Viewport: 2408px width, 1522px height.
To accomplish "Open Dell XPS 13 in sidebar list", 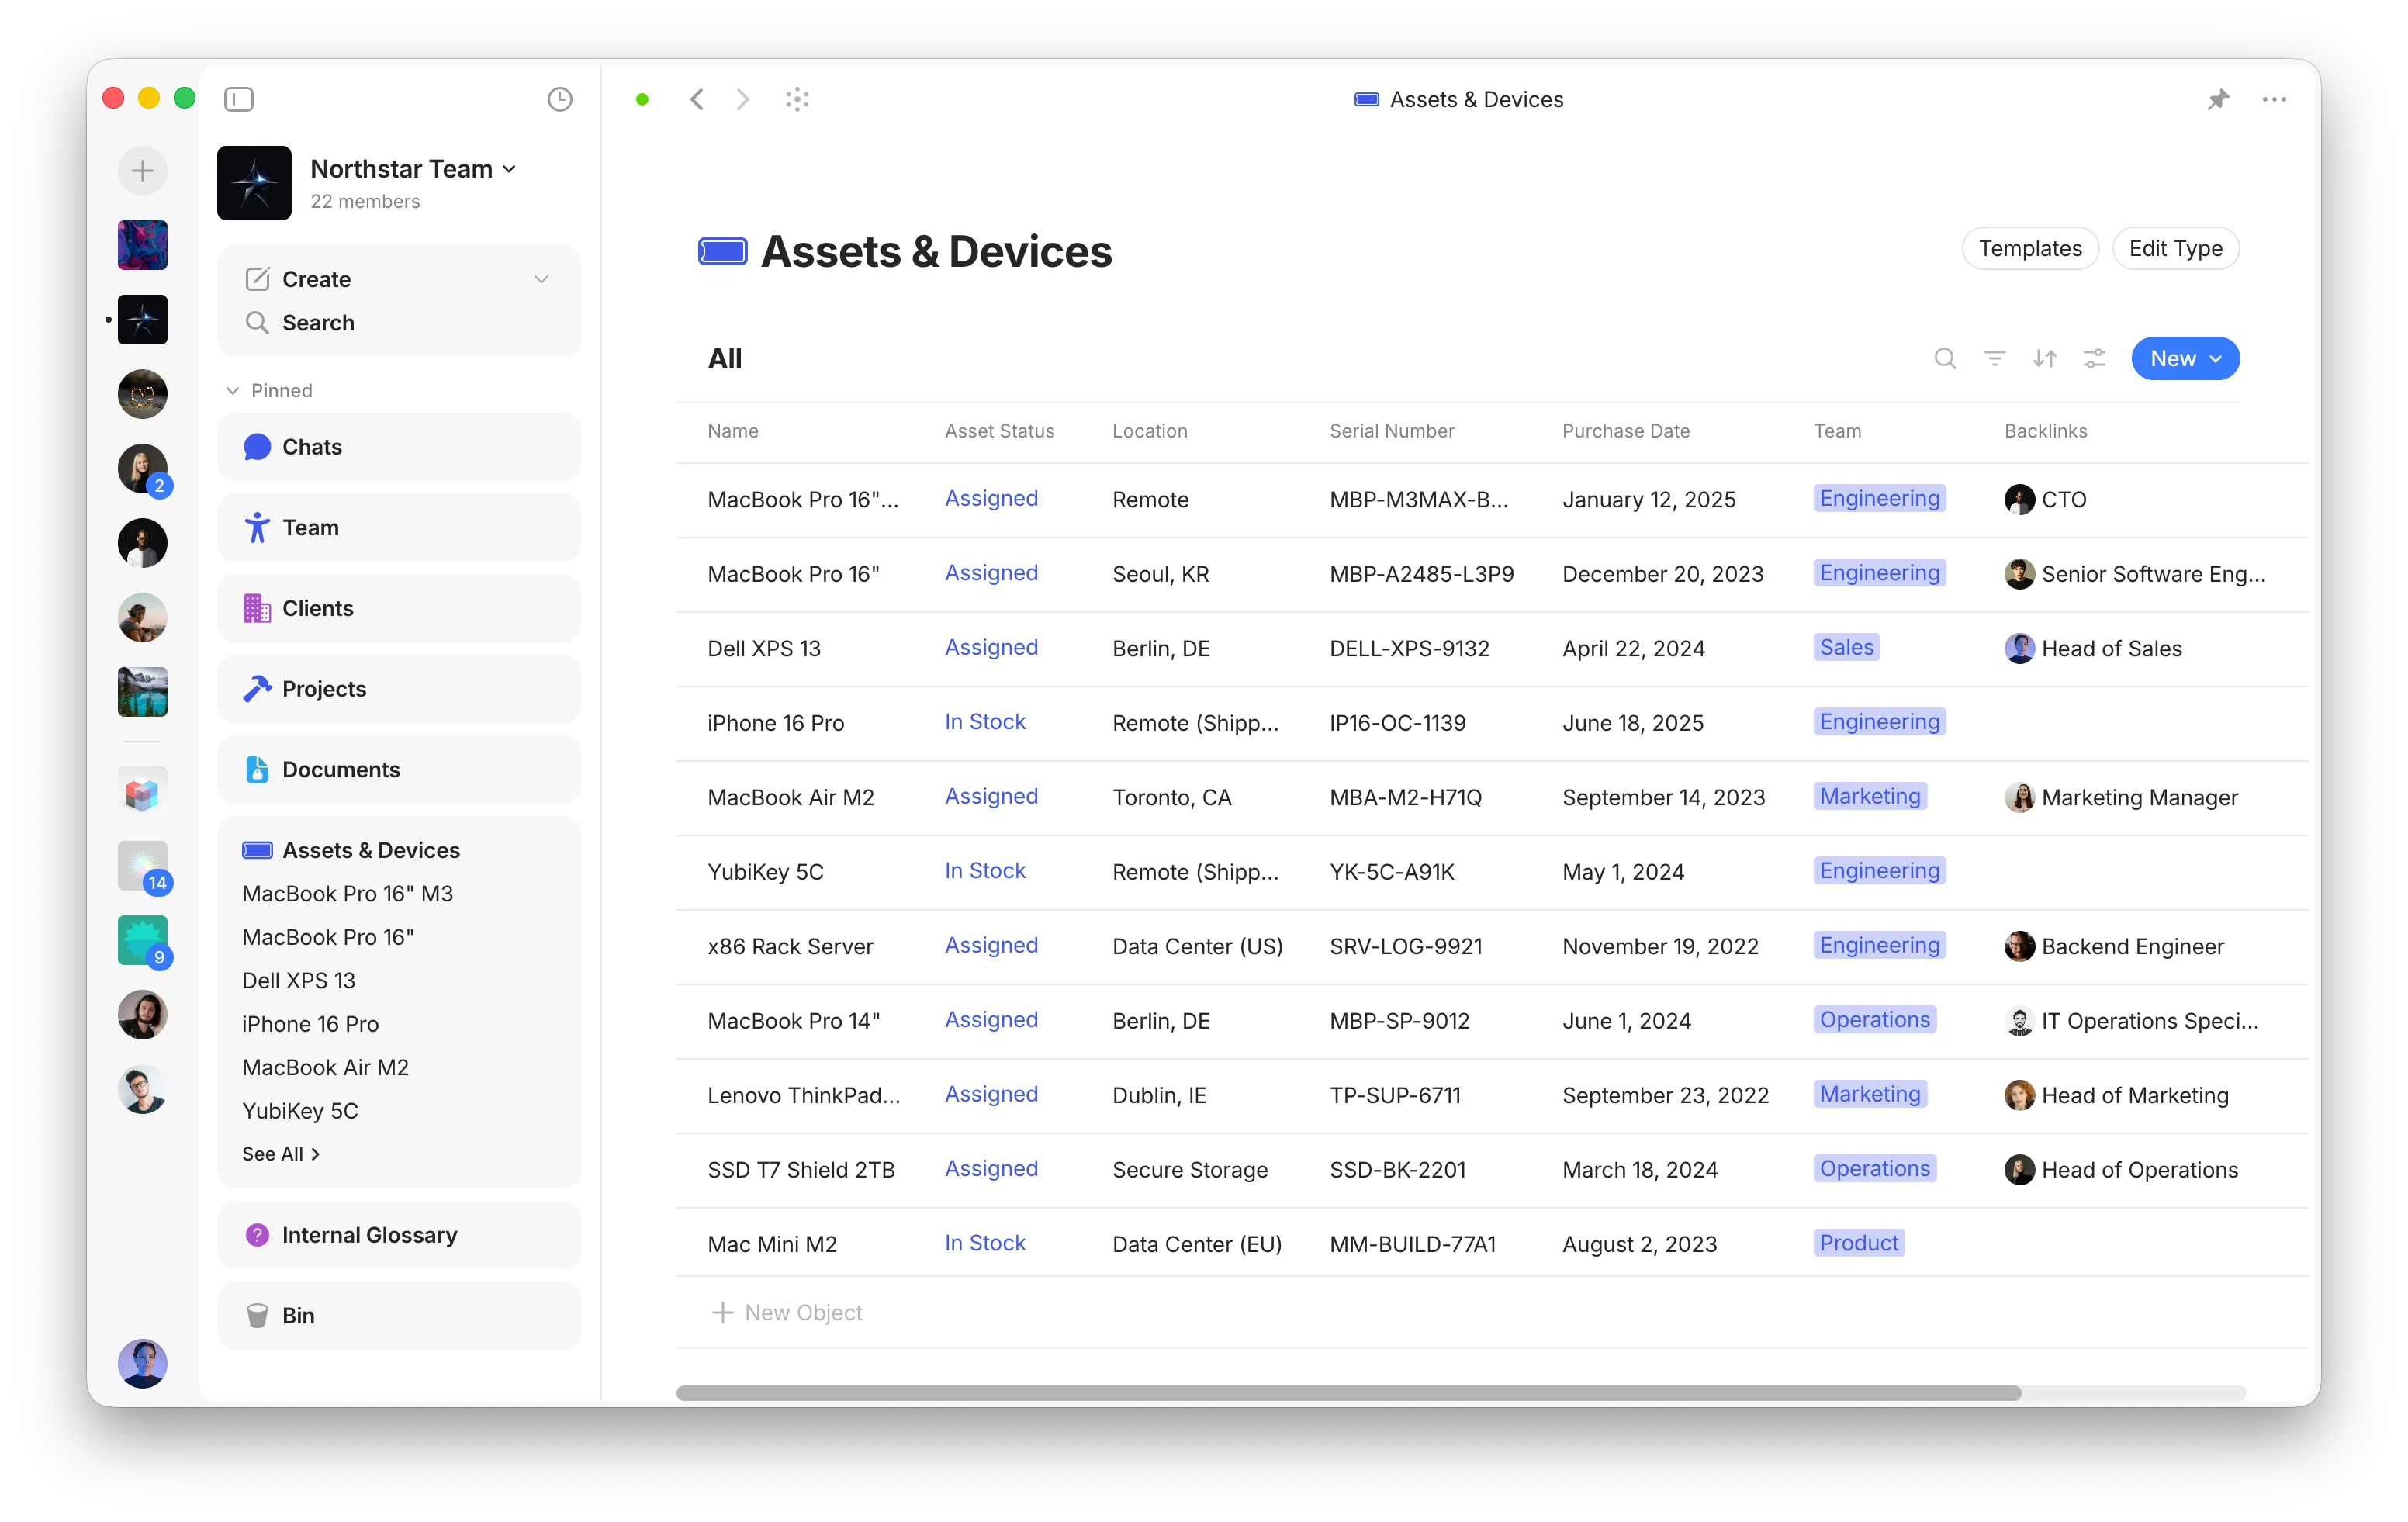I will click(x=298, y=980).
